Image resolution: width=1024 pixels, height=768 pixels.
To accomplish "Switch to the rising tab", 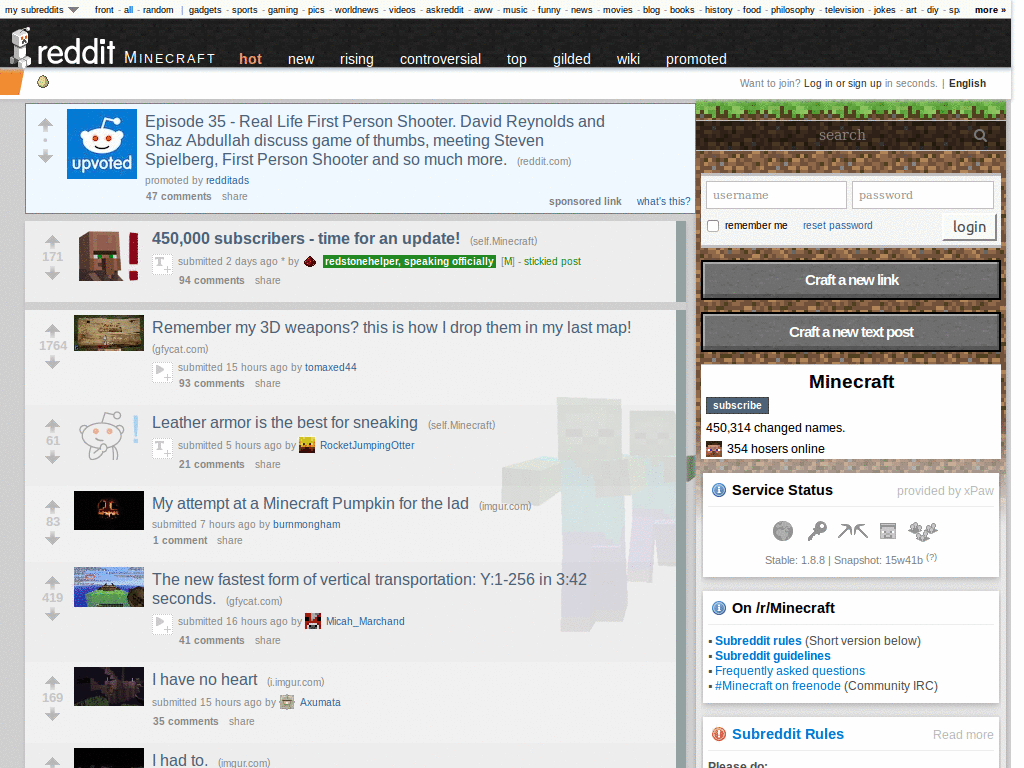I will pos(357,59).
